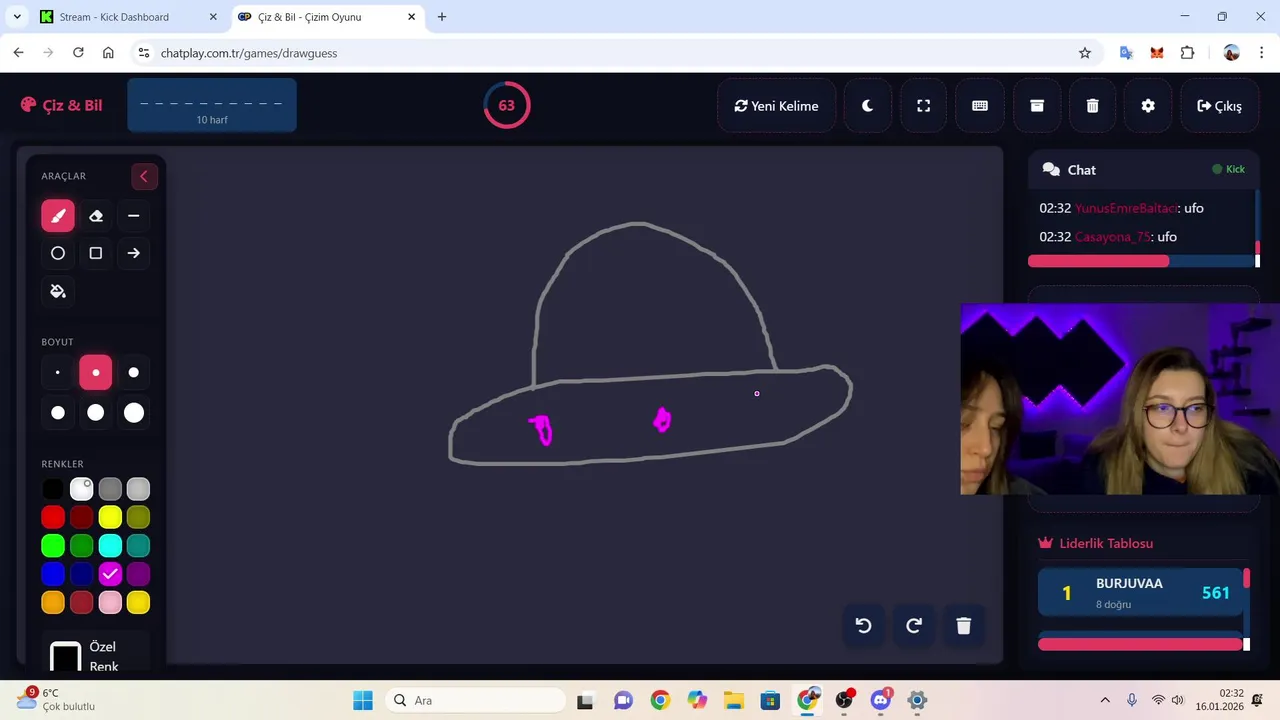Click the Çiz & Bil logo
This screenshot has height=720, width=1280.
(x=61, y=105)
